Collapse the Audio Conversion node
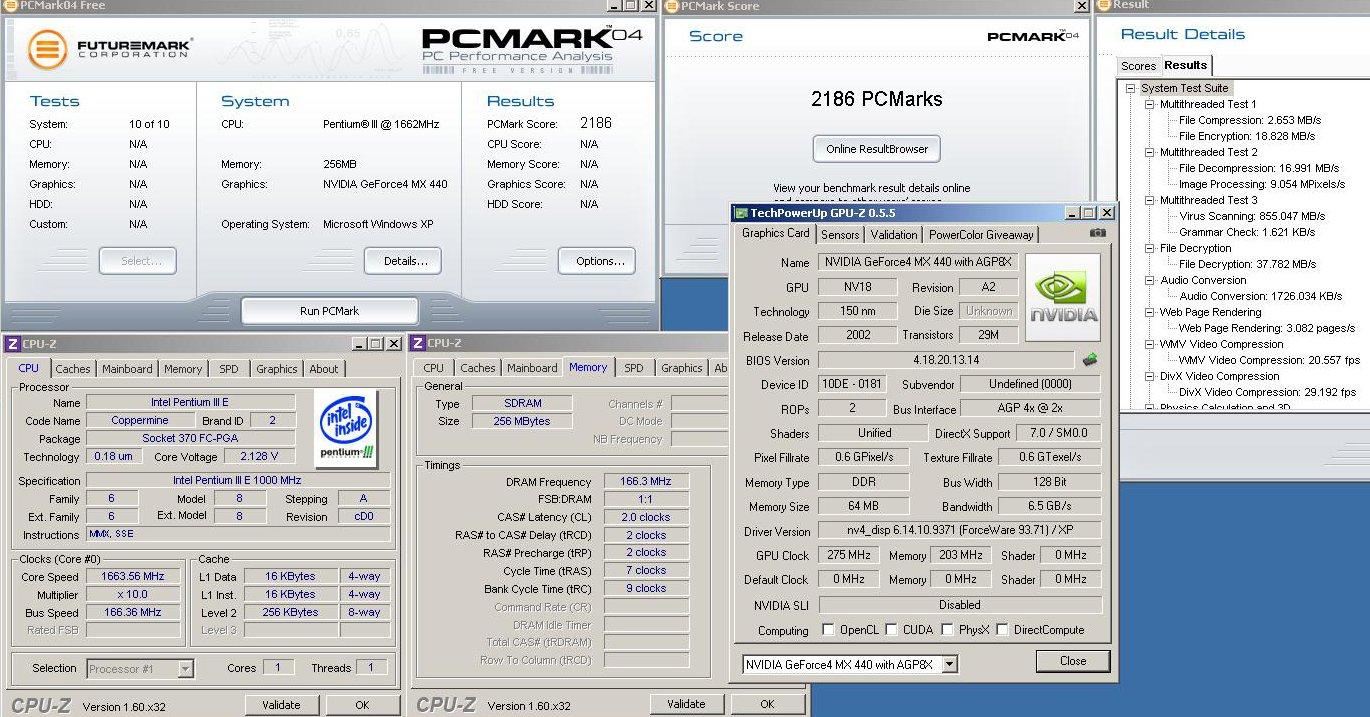Screen dimensions: 1370x717 pyautogui.click(x=1150, y=280)
